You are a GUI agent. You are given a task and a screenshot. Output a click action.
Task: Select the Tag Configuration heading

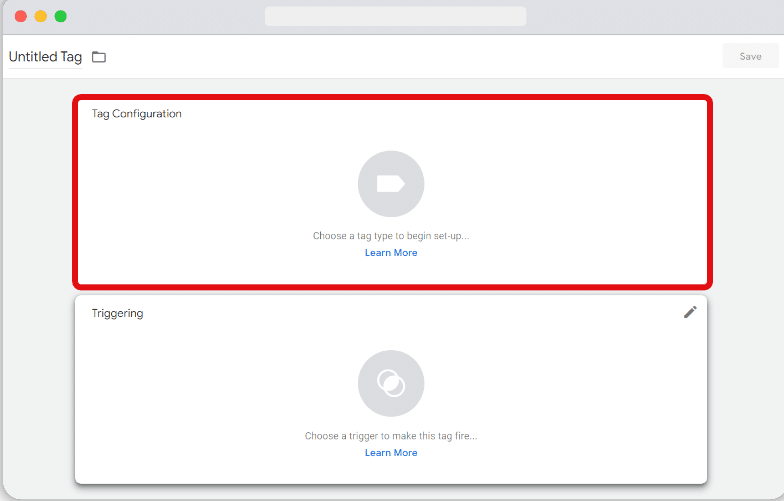coord(136,114)
